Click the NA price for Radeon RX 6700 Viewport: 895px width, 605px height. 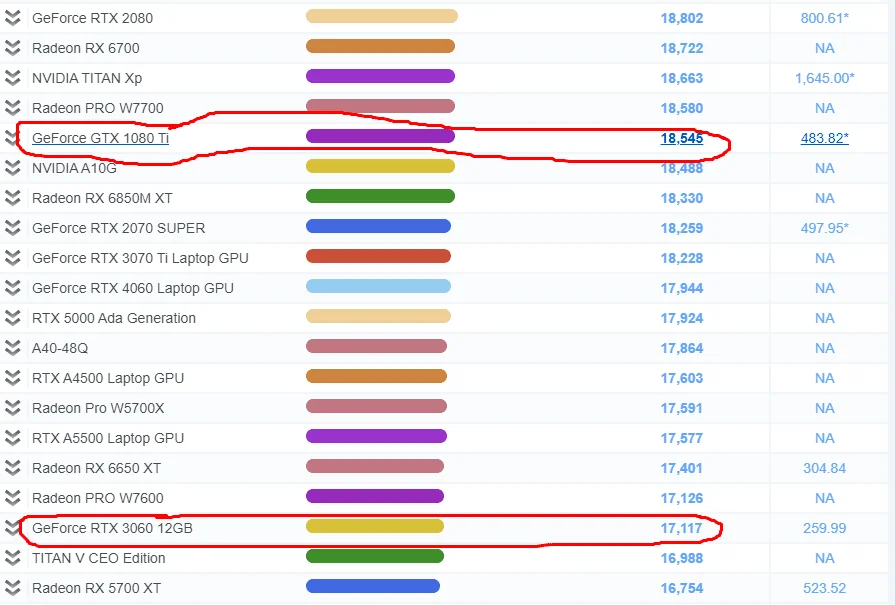(825, 48)
